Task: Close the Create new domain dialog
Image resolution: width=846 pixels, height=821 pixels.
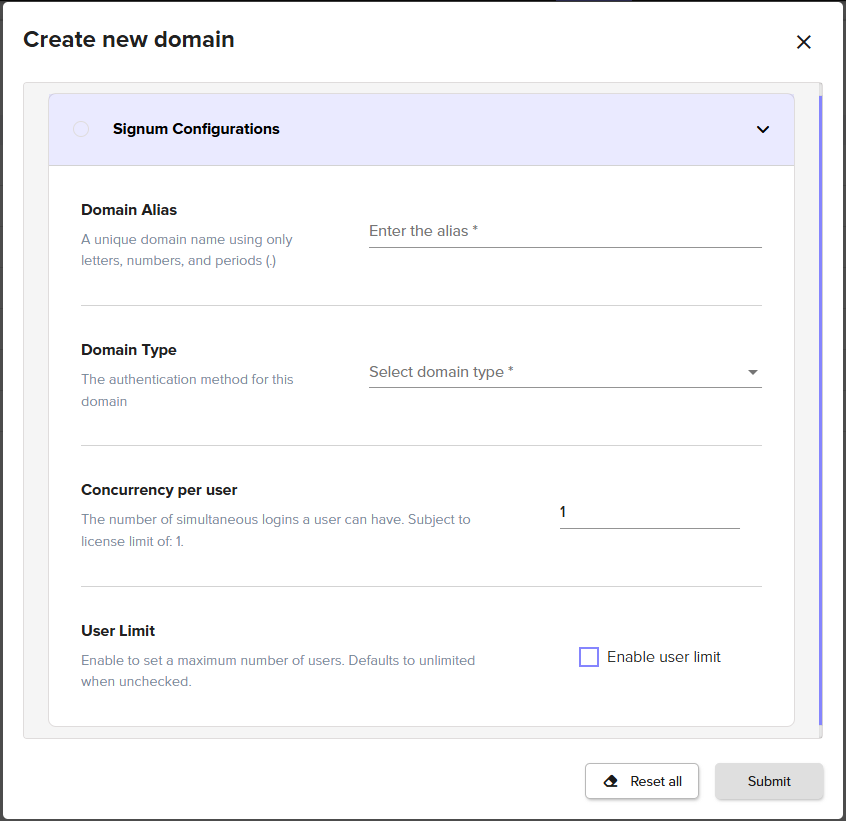Action: pos(803,42)
